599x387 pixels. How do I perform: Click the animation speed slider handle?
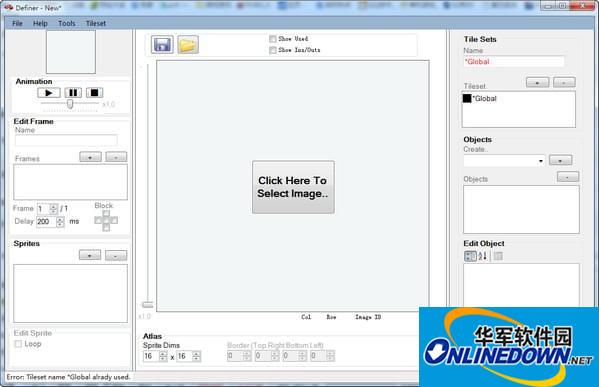(x=70, y=104)
